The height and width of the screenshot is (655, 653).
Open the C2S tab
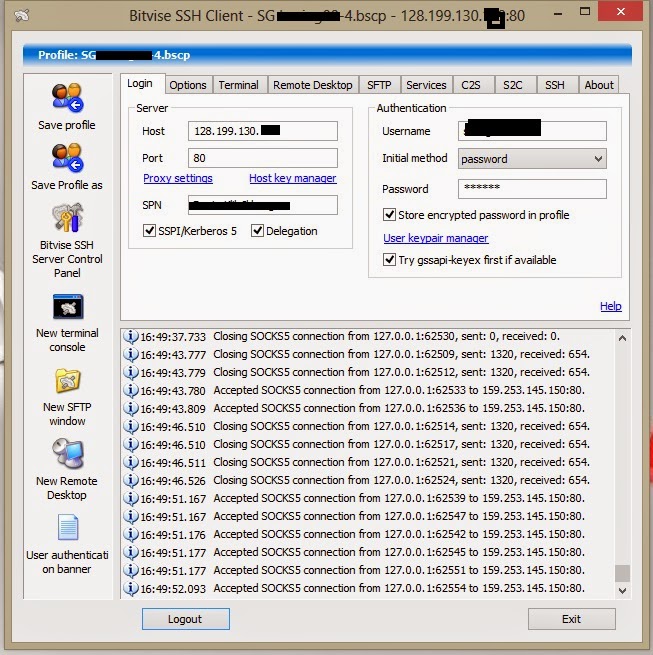[471, 85]
